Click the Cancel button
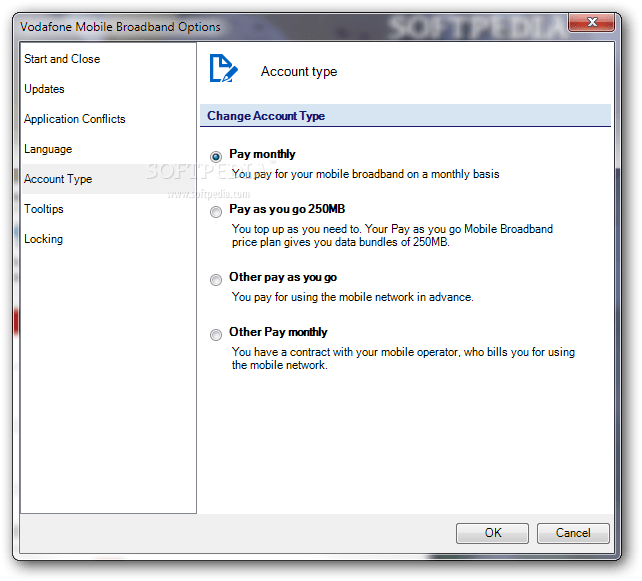The image size is (642, 581). pos(573,533)
